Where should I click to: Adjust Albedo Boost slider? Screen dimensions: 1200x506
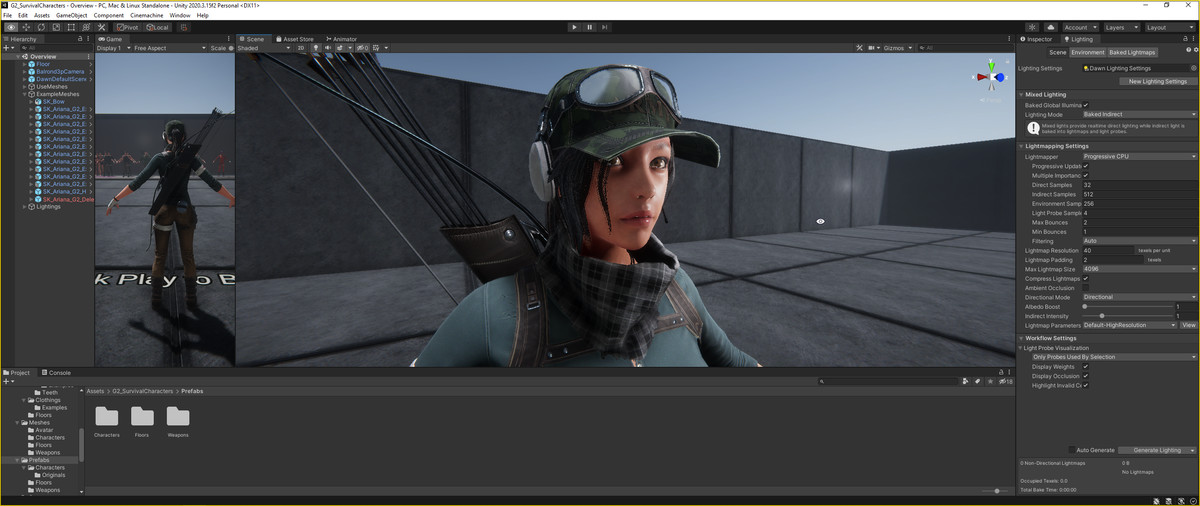click(1128, 306)
